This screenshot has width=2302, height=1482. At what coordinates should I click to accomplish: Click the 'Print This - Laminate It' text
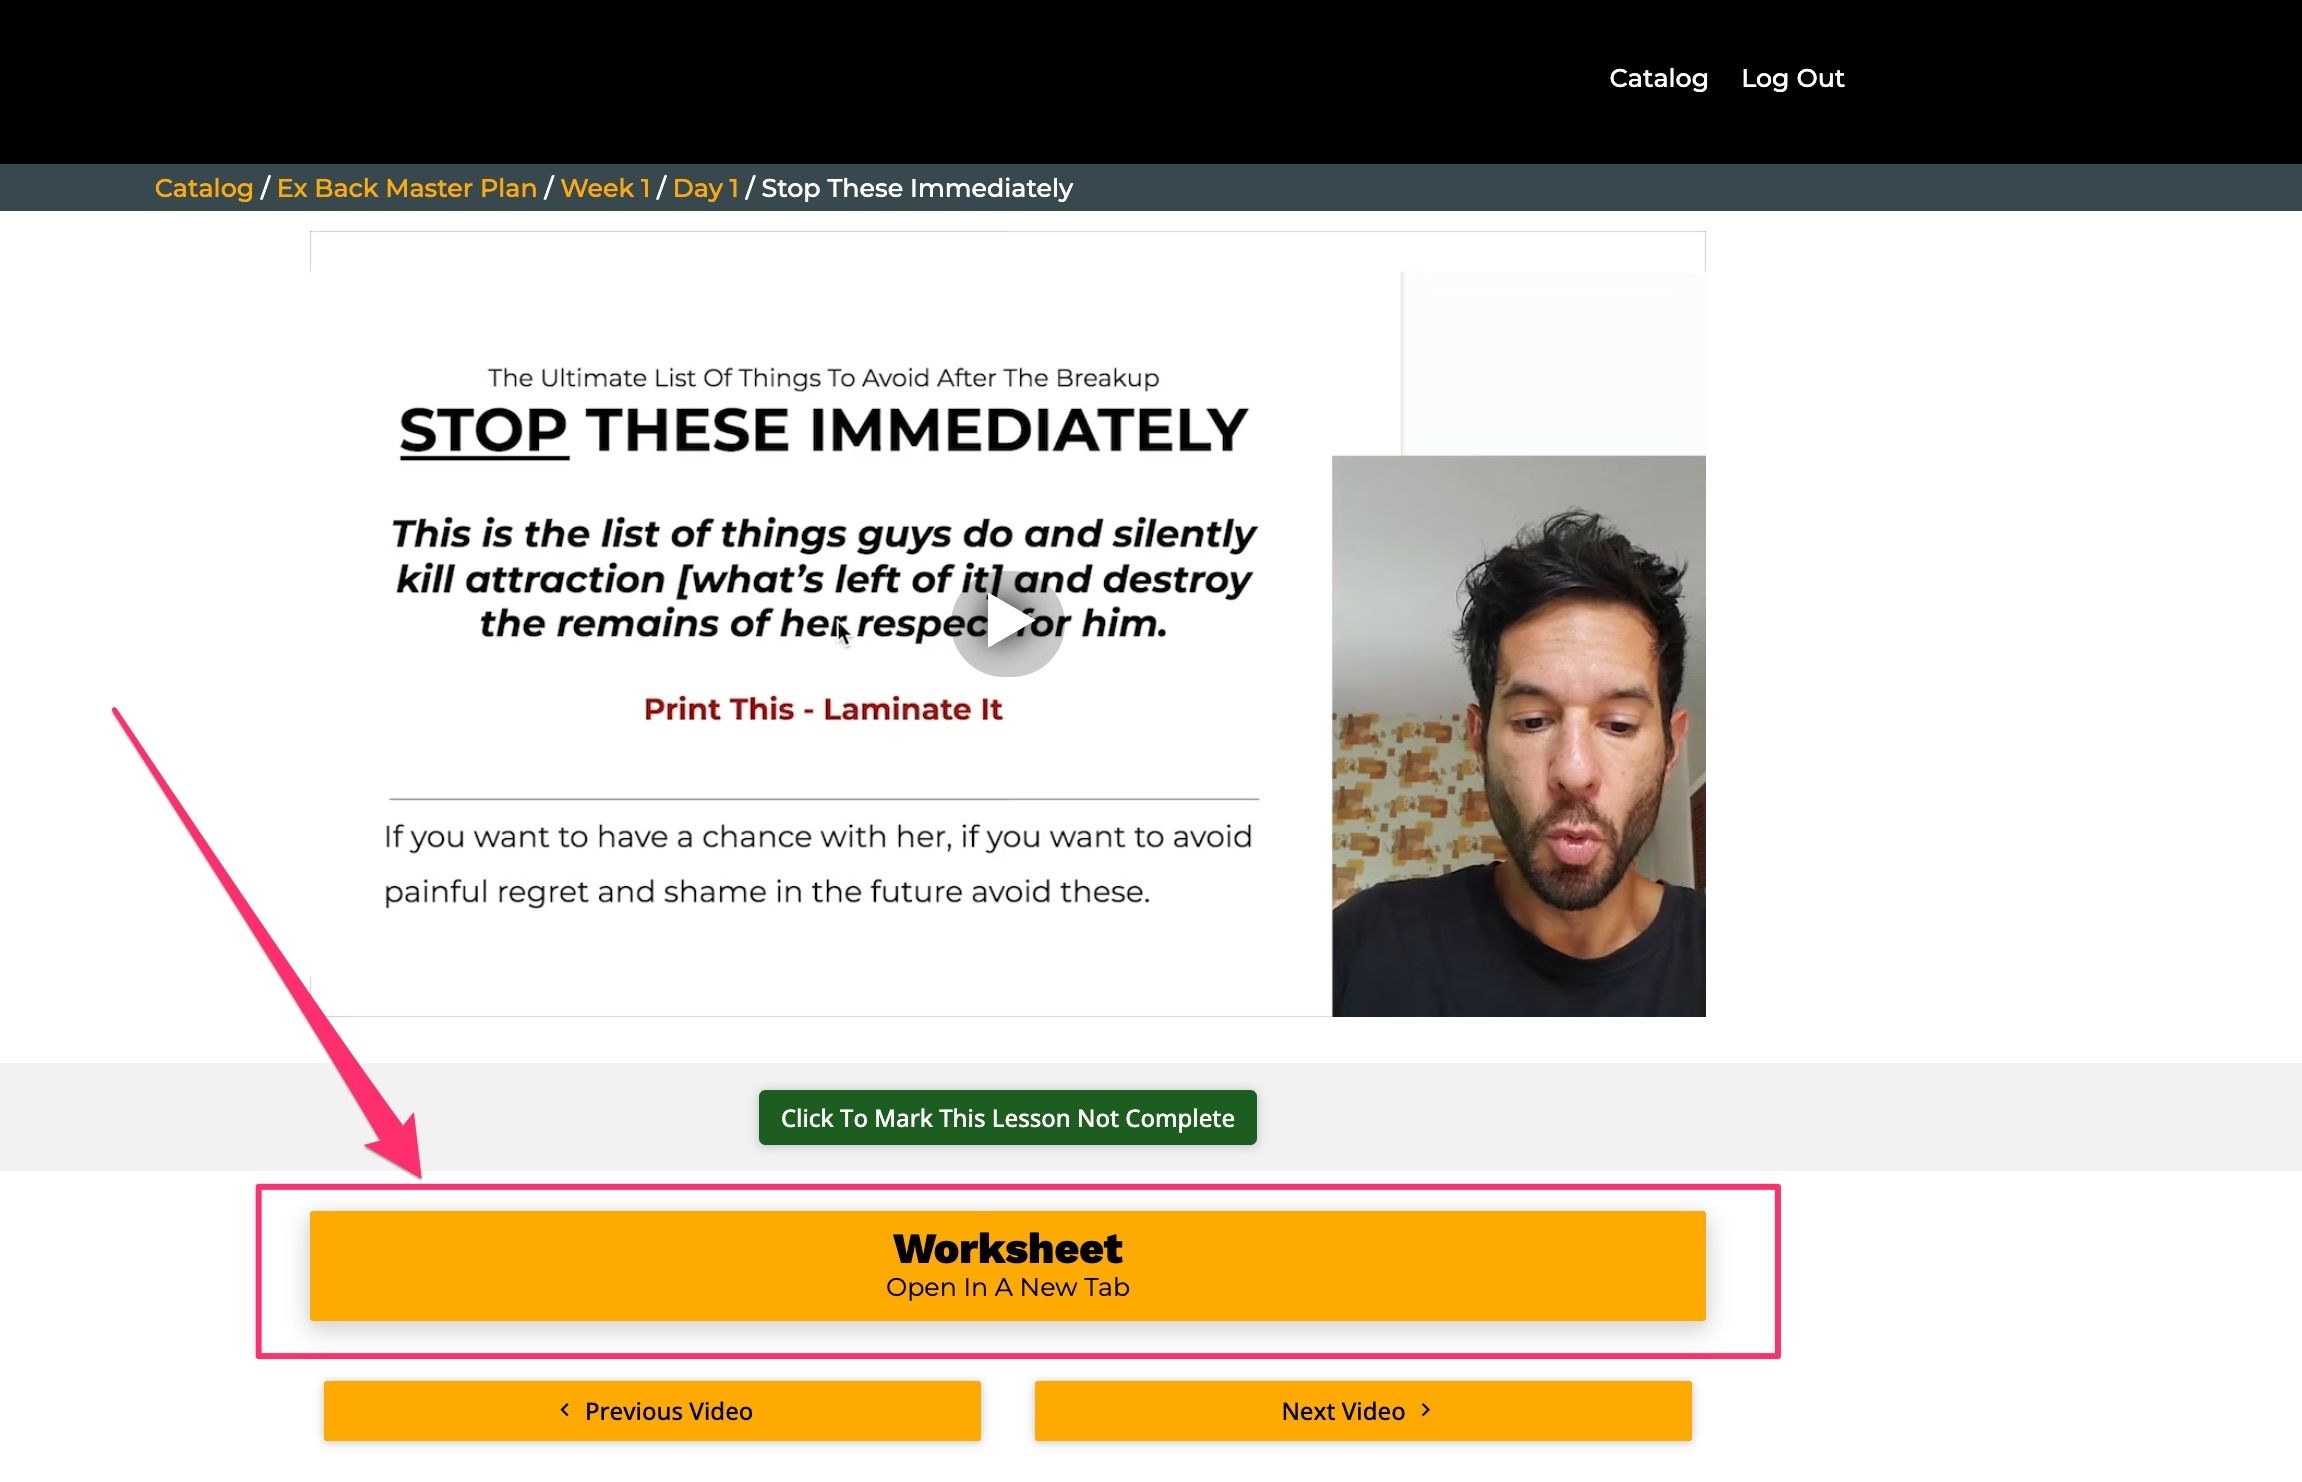click(x=823, y=709)
